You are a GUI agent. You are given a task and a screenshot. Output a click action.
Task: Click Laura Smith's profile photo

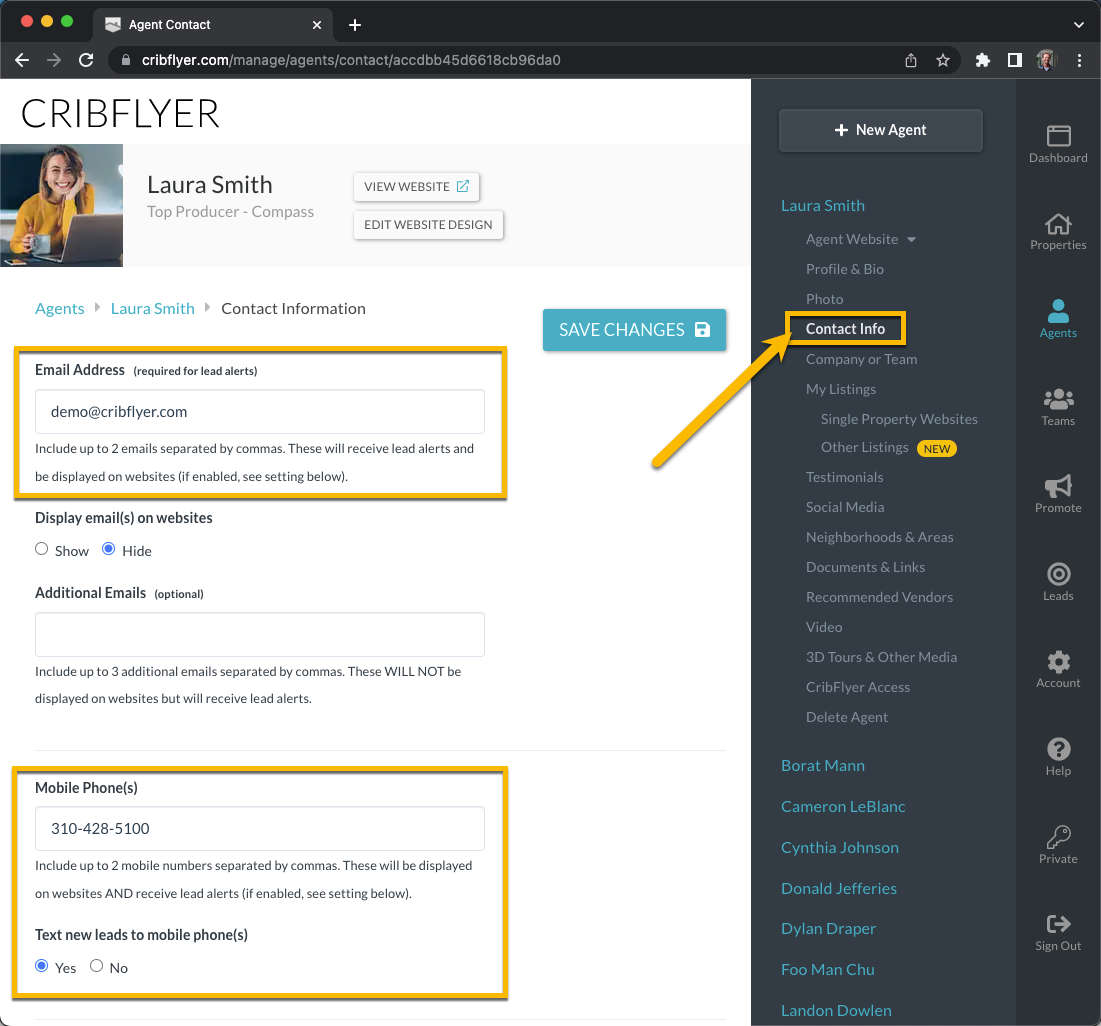click(61, 205)
